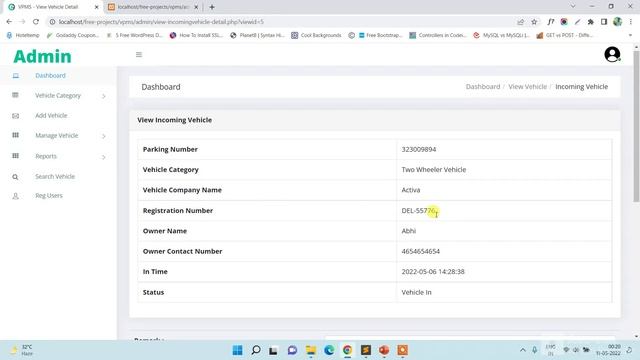Click the owner name value Abhi

409,231
